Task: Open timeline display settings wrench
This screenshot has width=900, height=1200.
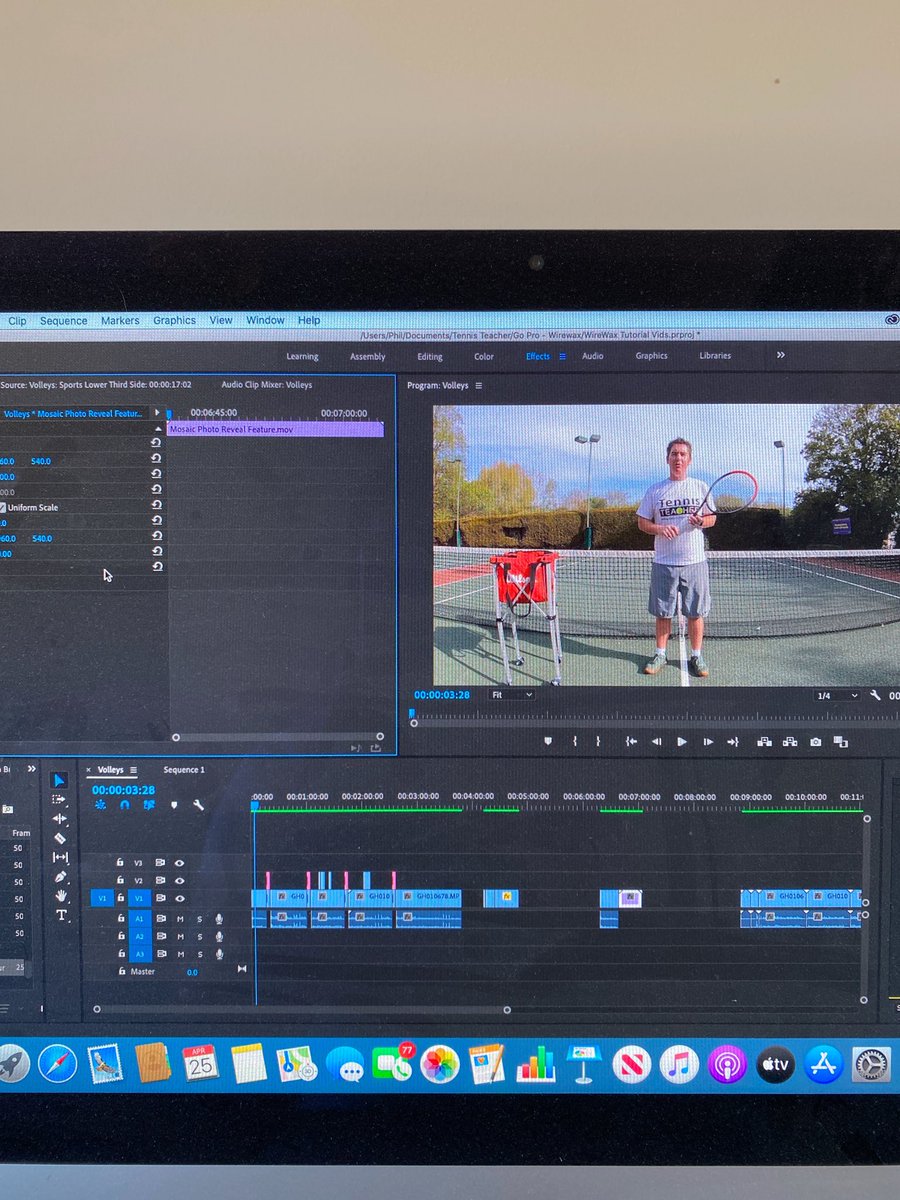Action: (x=198, y=805)
